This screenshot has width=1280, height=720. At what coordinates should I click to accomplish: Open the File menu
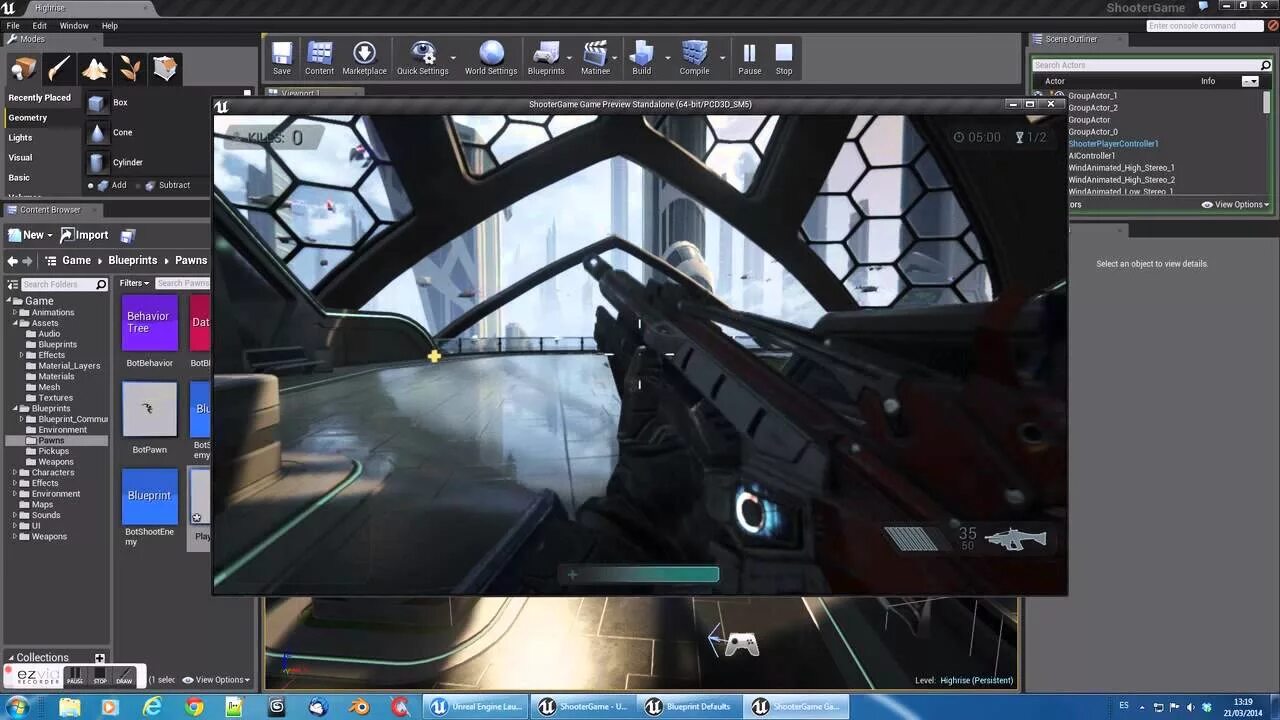click(x=13, y=25)
